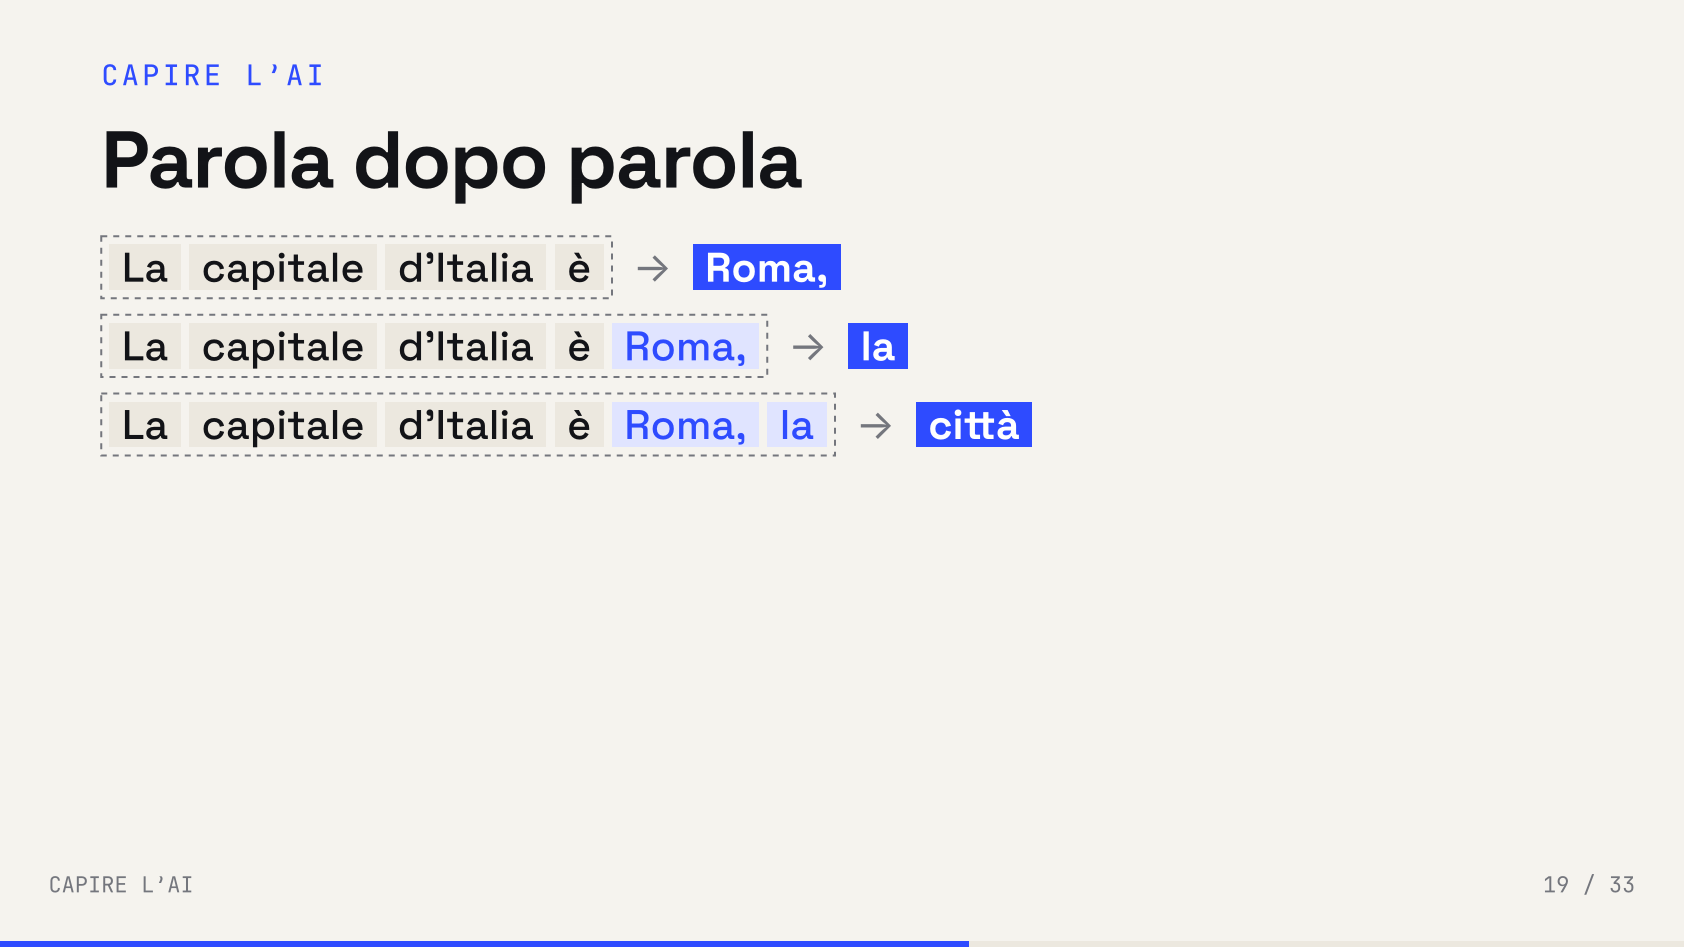Select the blue 'città' prediction token
The height and width of the screenshot is (947, 1684).
pyautogui.click(x=974, y=425)
